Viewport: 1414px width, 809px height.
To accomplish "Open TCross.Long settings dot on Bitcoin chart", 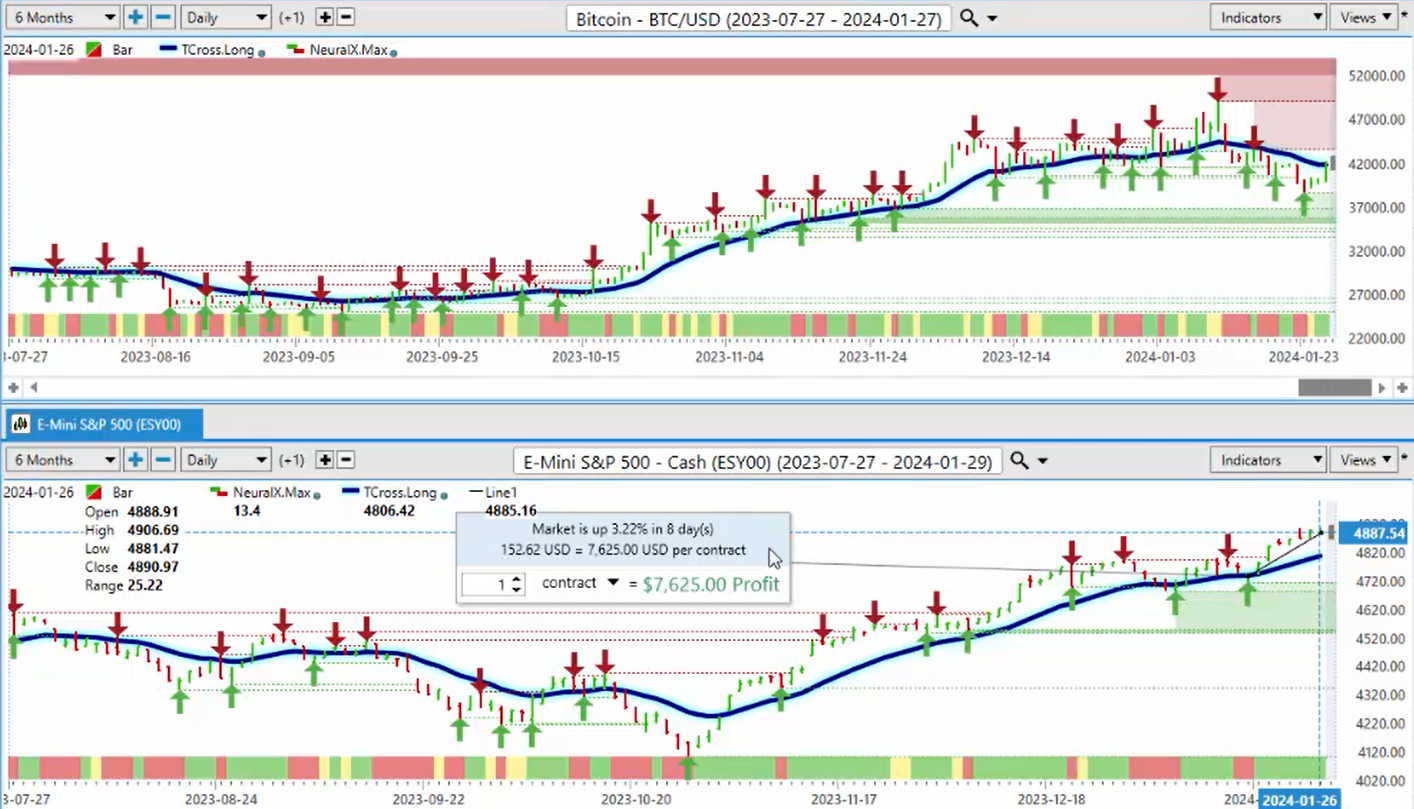I will point(262,51).
